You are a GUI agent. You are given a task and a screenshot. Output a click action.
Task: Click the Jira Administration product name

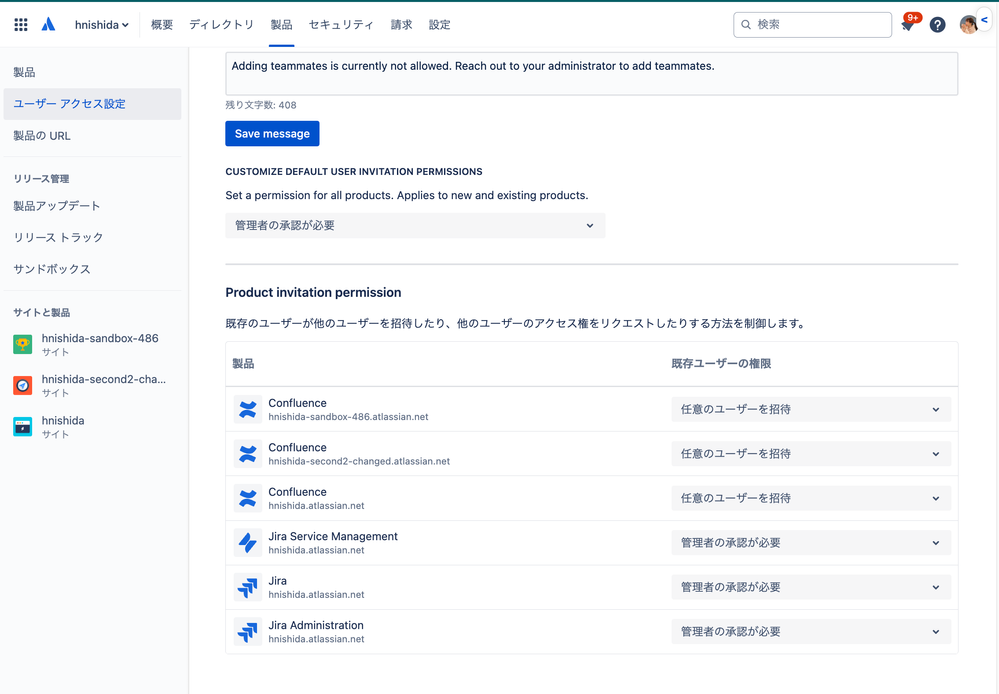pyautogui.click(x=316, y=625)
